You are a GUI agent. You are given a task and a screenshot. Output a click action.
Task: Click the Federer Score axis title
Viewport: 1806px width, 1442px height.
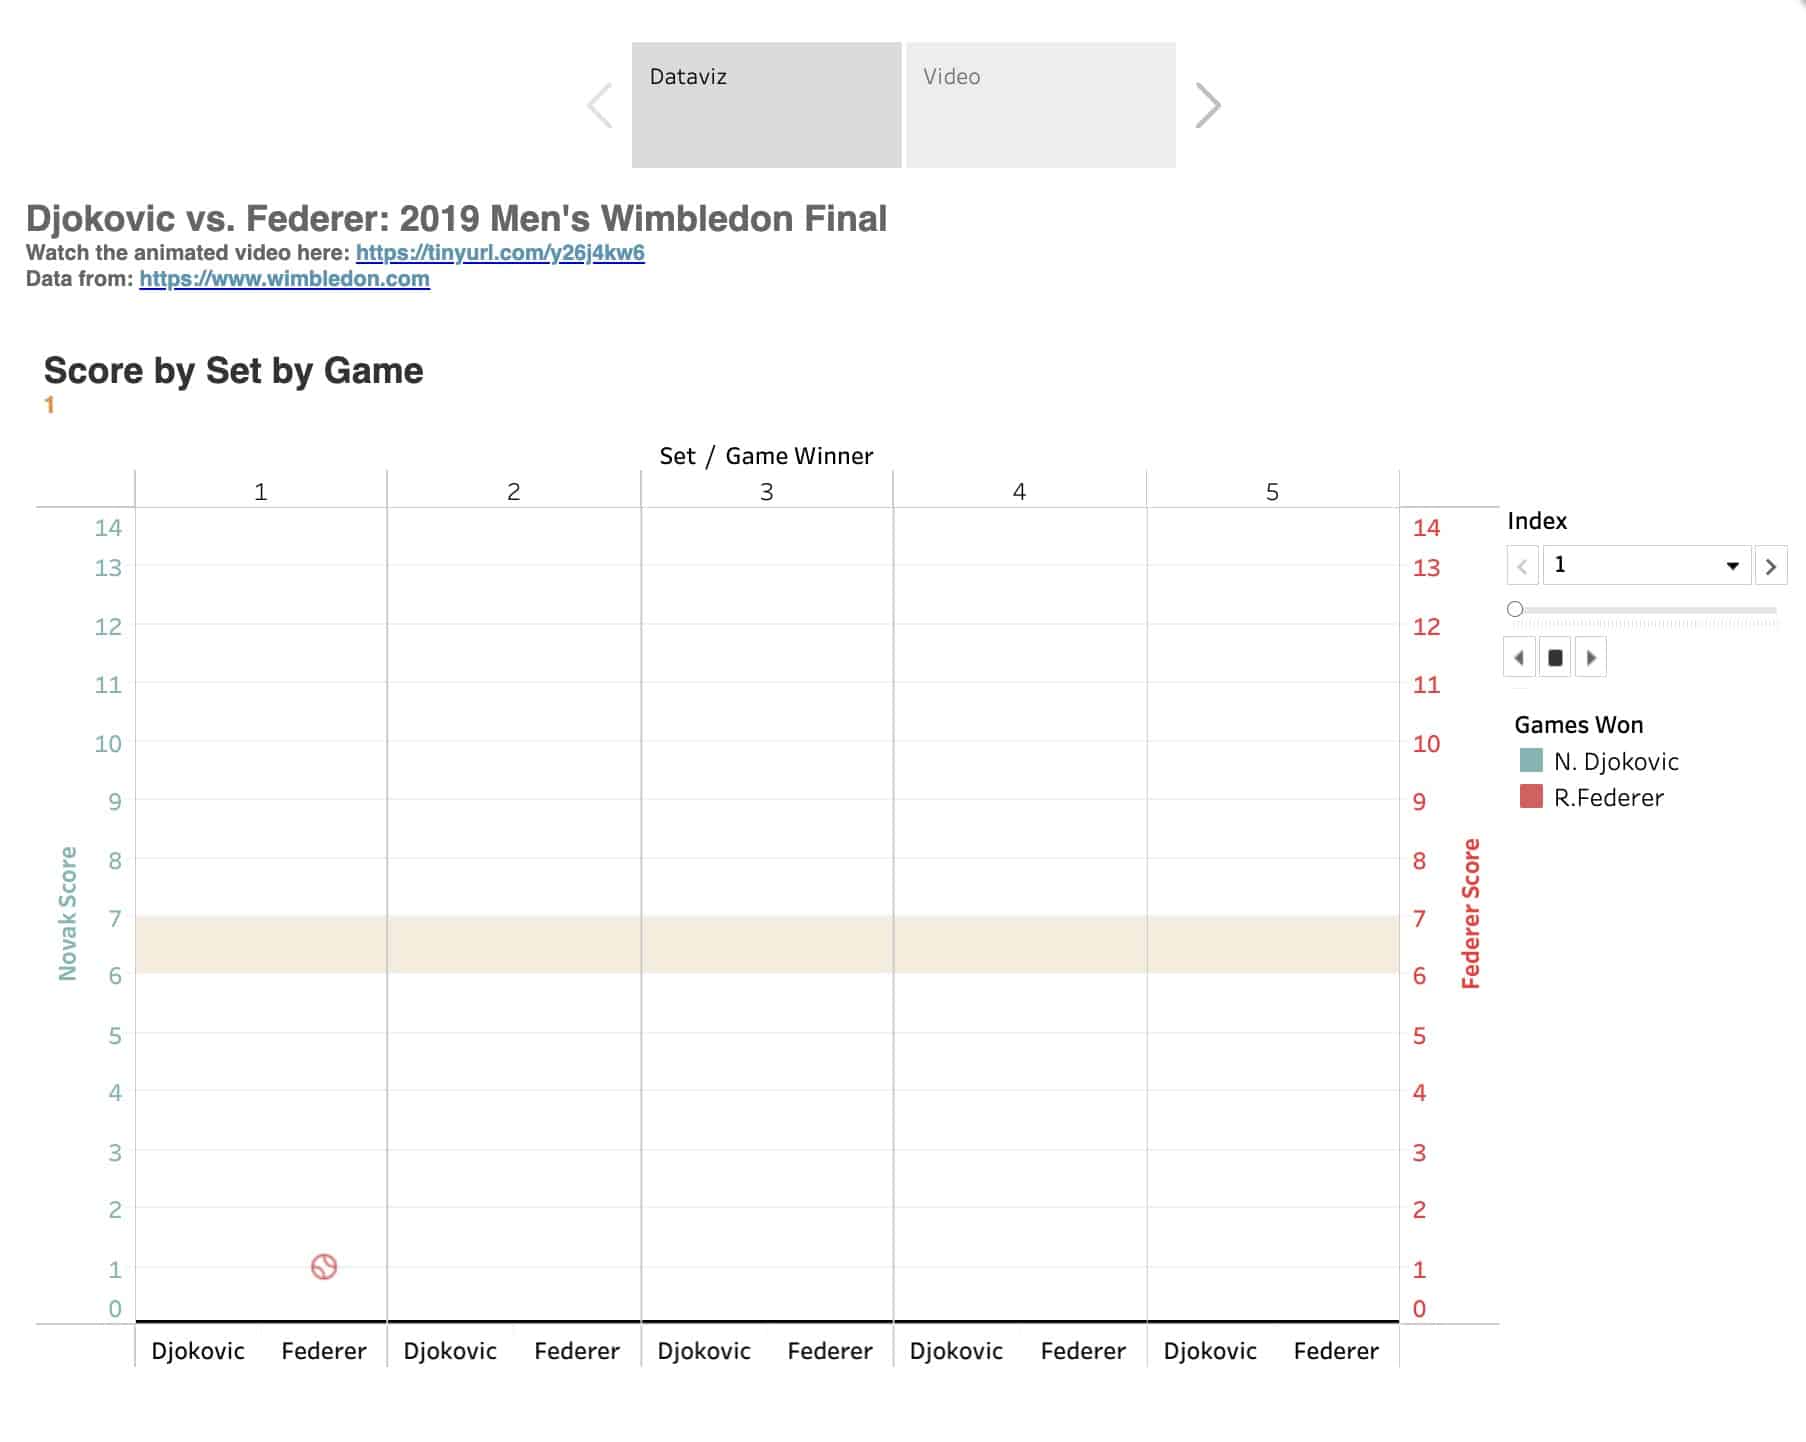pyautogui.click(x=1471, y=913)
